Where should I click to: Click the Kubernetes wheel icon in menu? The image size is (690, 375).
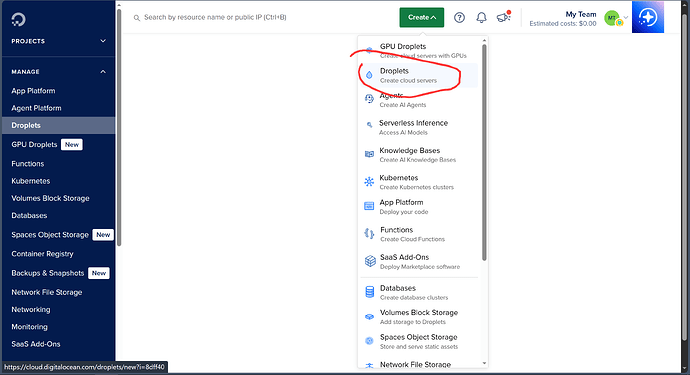369,181
